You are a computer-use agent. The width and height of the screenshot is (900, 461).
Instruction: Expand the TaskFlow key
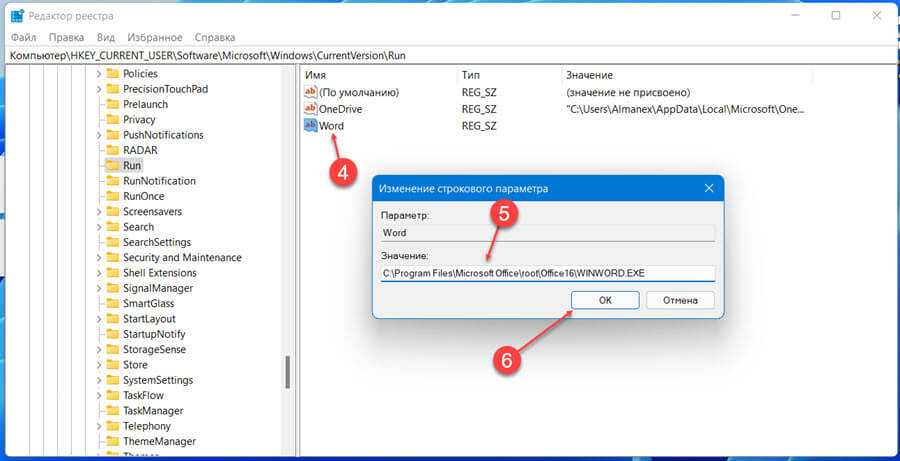coord(99,396)
